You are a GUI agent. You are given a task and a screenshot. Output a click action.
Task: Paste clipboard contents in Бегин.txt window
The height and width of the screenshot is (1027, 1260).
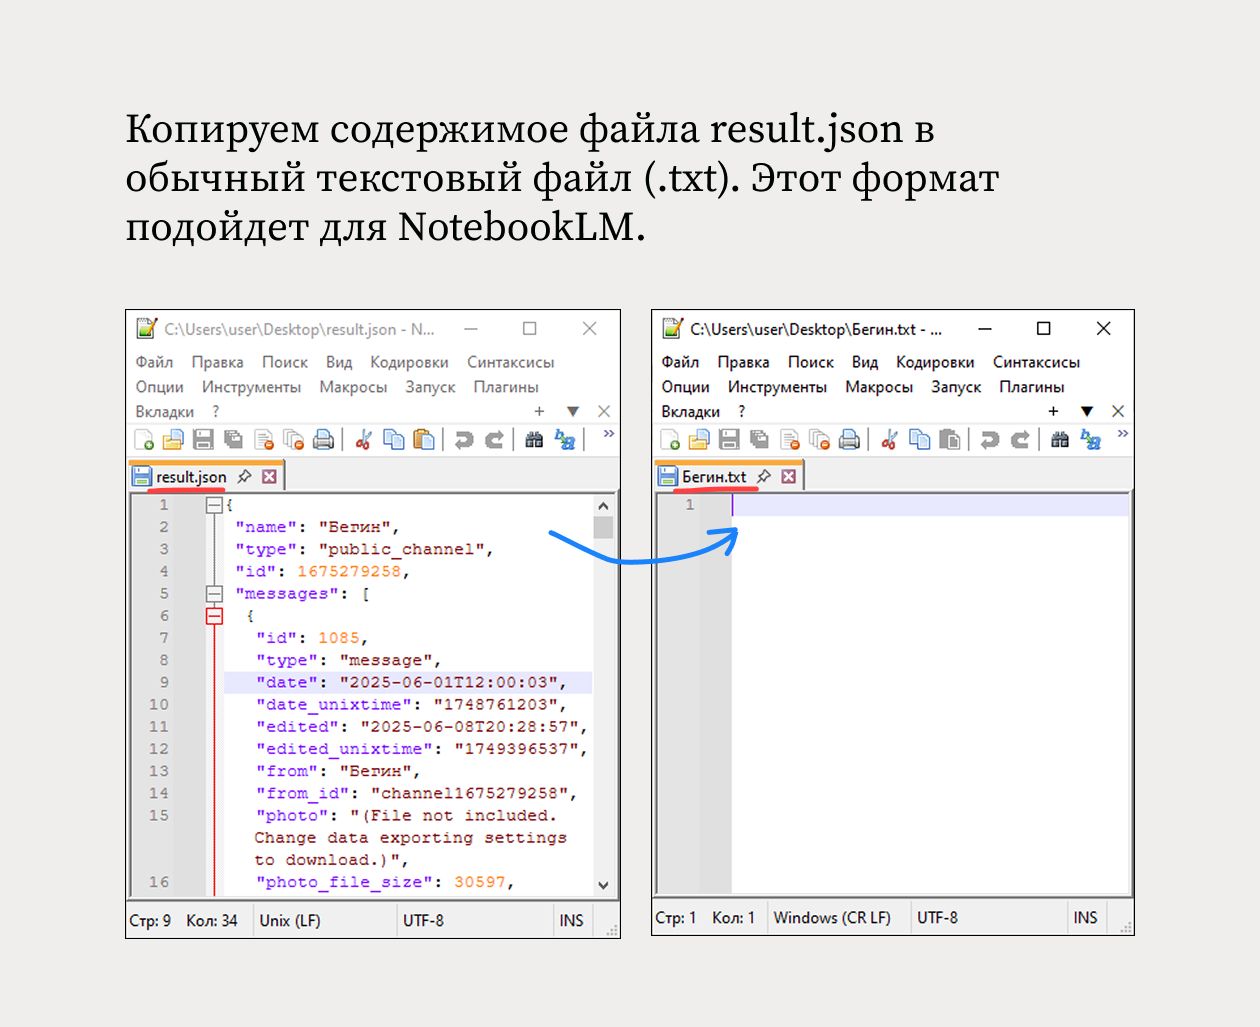(x=951, y=438)
